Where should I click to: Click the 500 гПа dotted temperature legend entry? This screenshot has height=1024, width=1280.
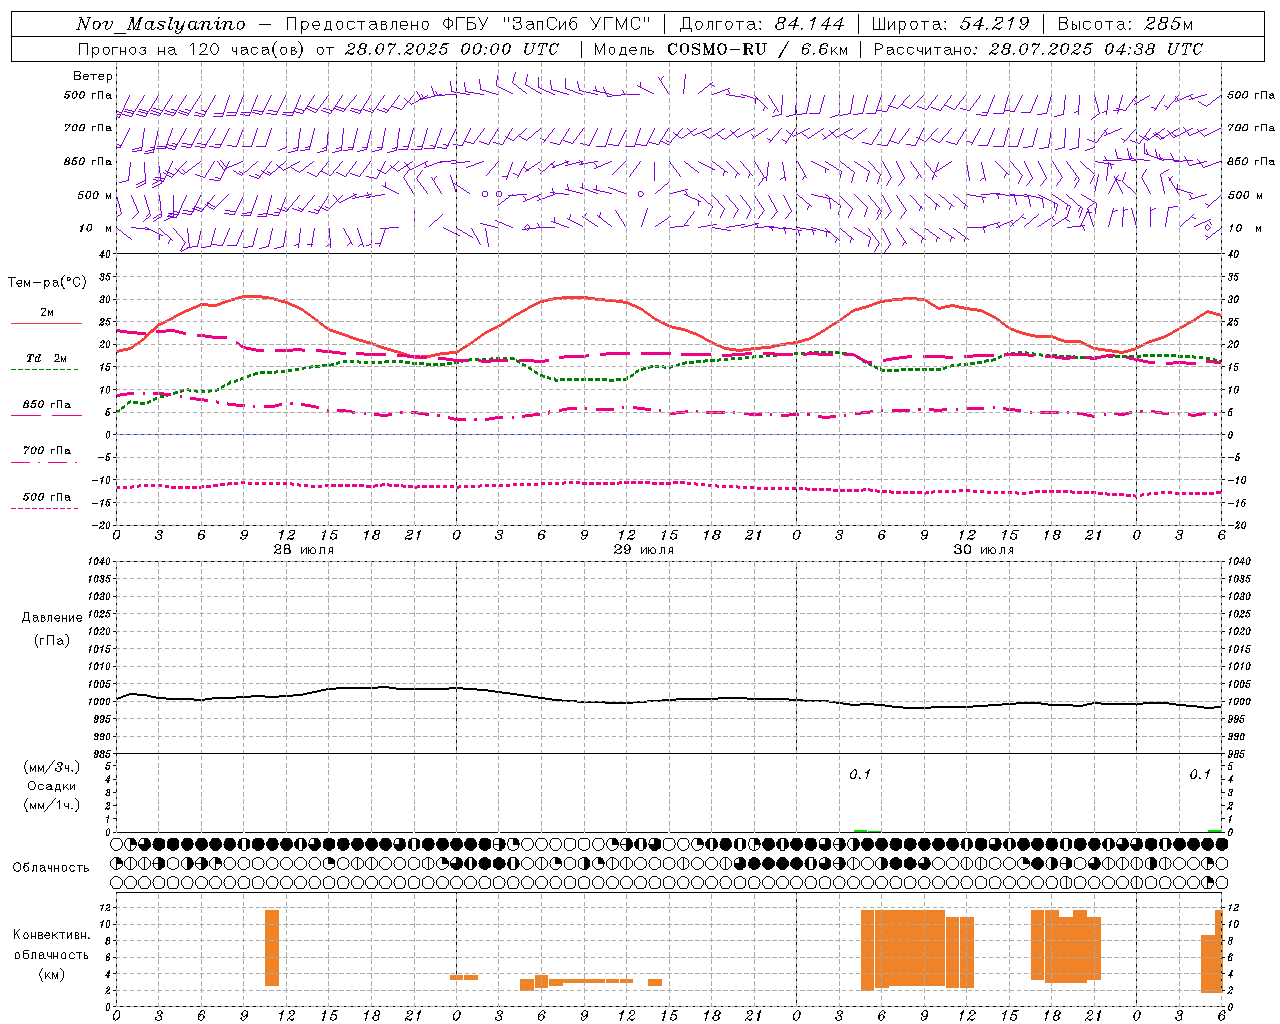[x=46, y=500]
